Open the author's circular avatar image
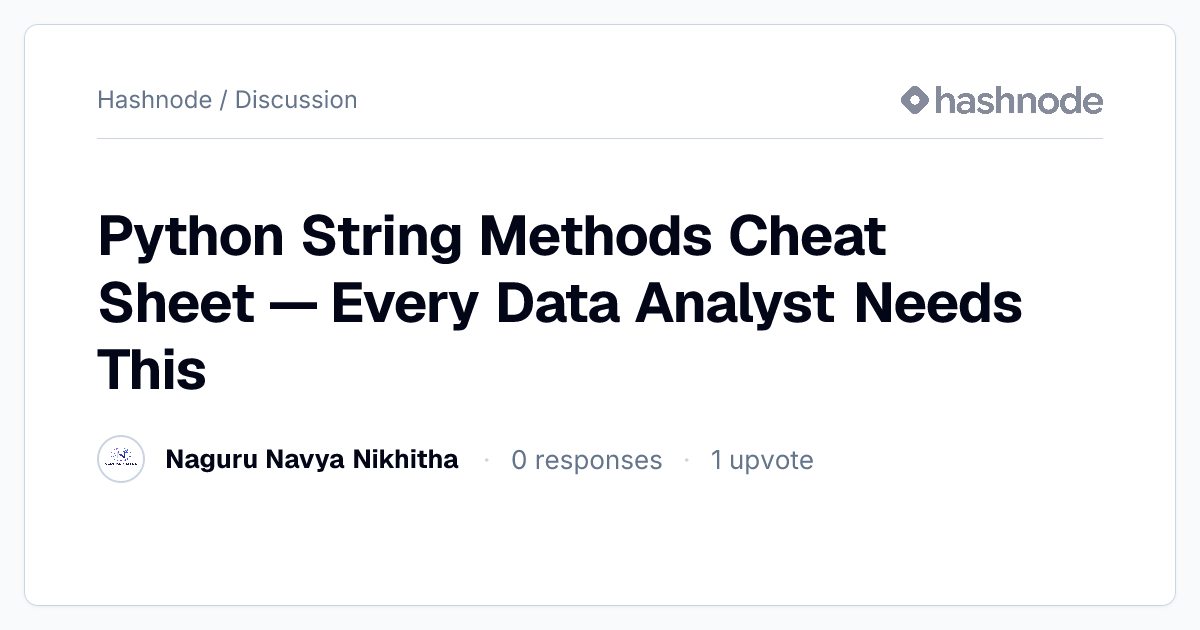The width and height of the screenshot is (1200, 630). point(121,460)
